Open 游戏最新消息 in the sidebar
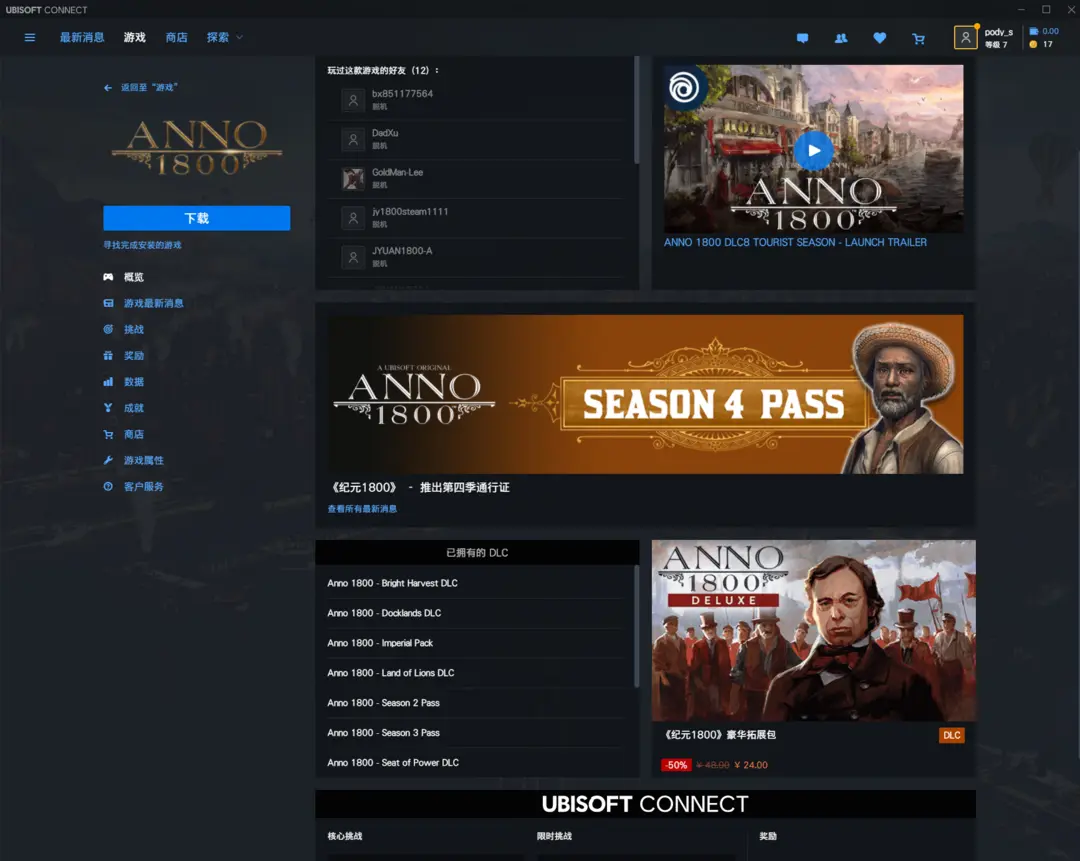This screenshot has height=861, width=1080. click(154, 303)
